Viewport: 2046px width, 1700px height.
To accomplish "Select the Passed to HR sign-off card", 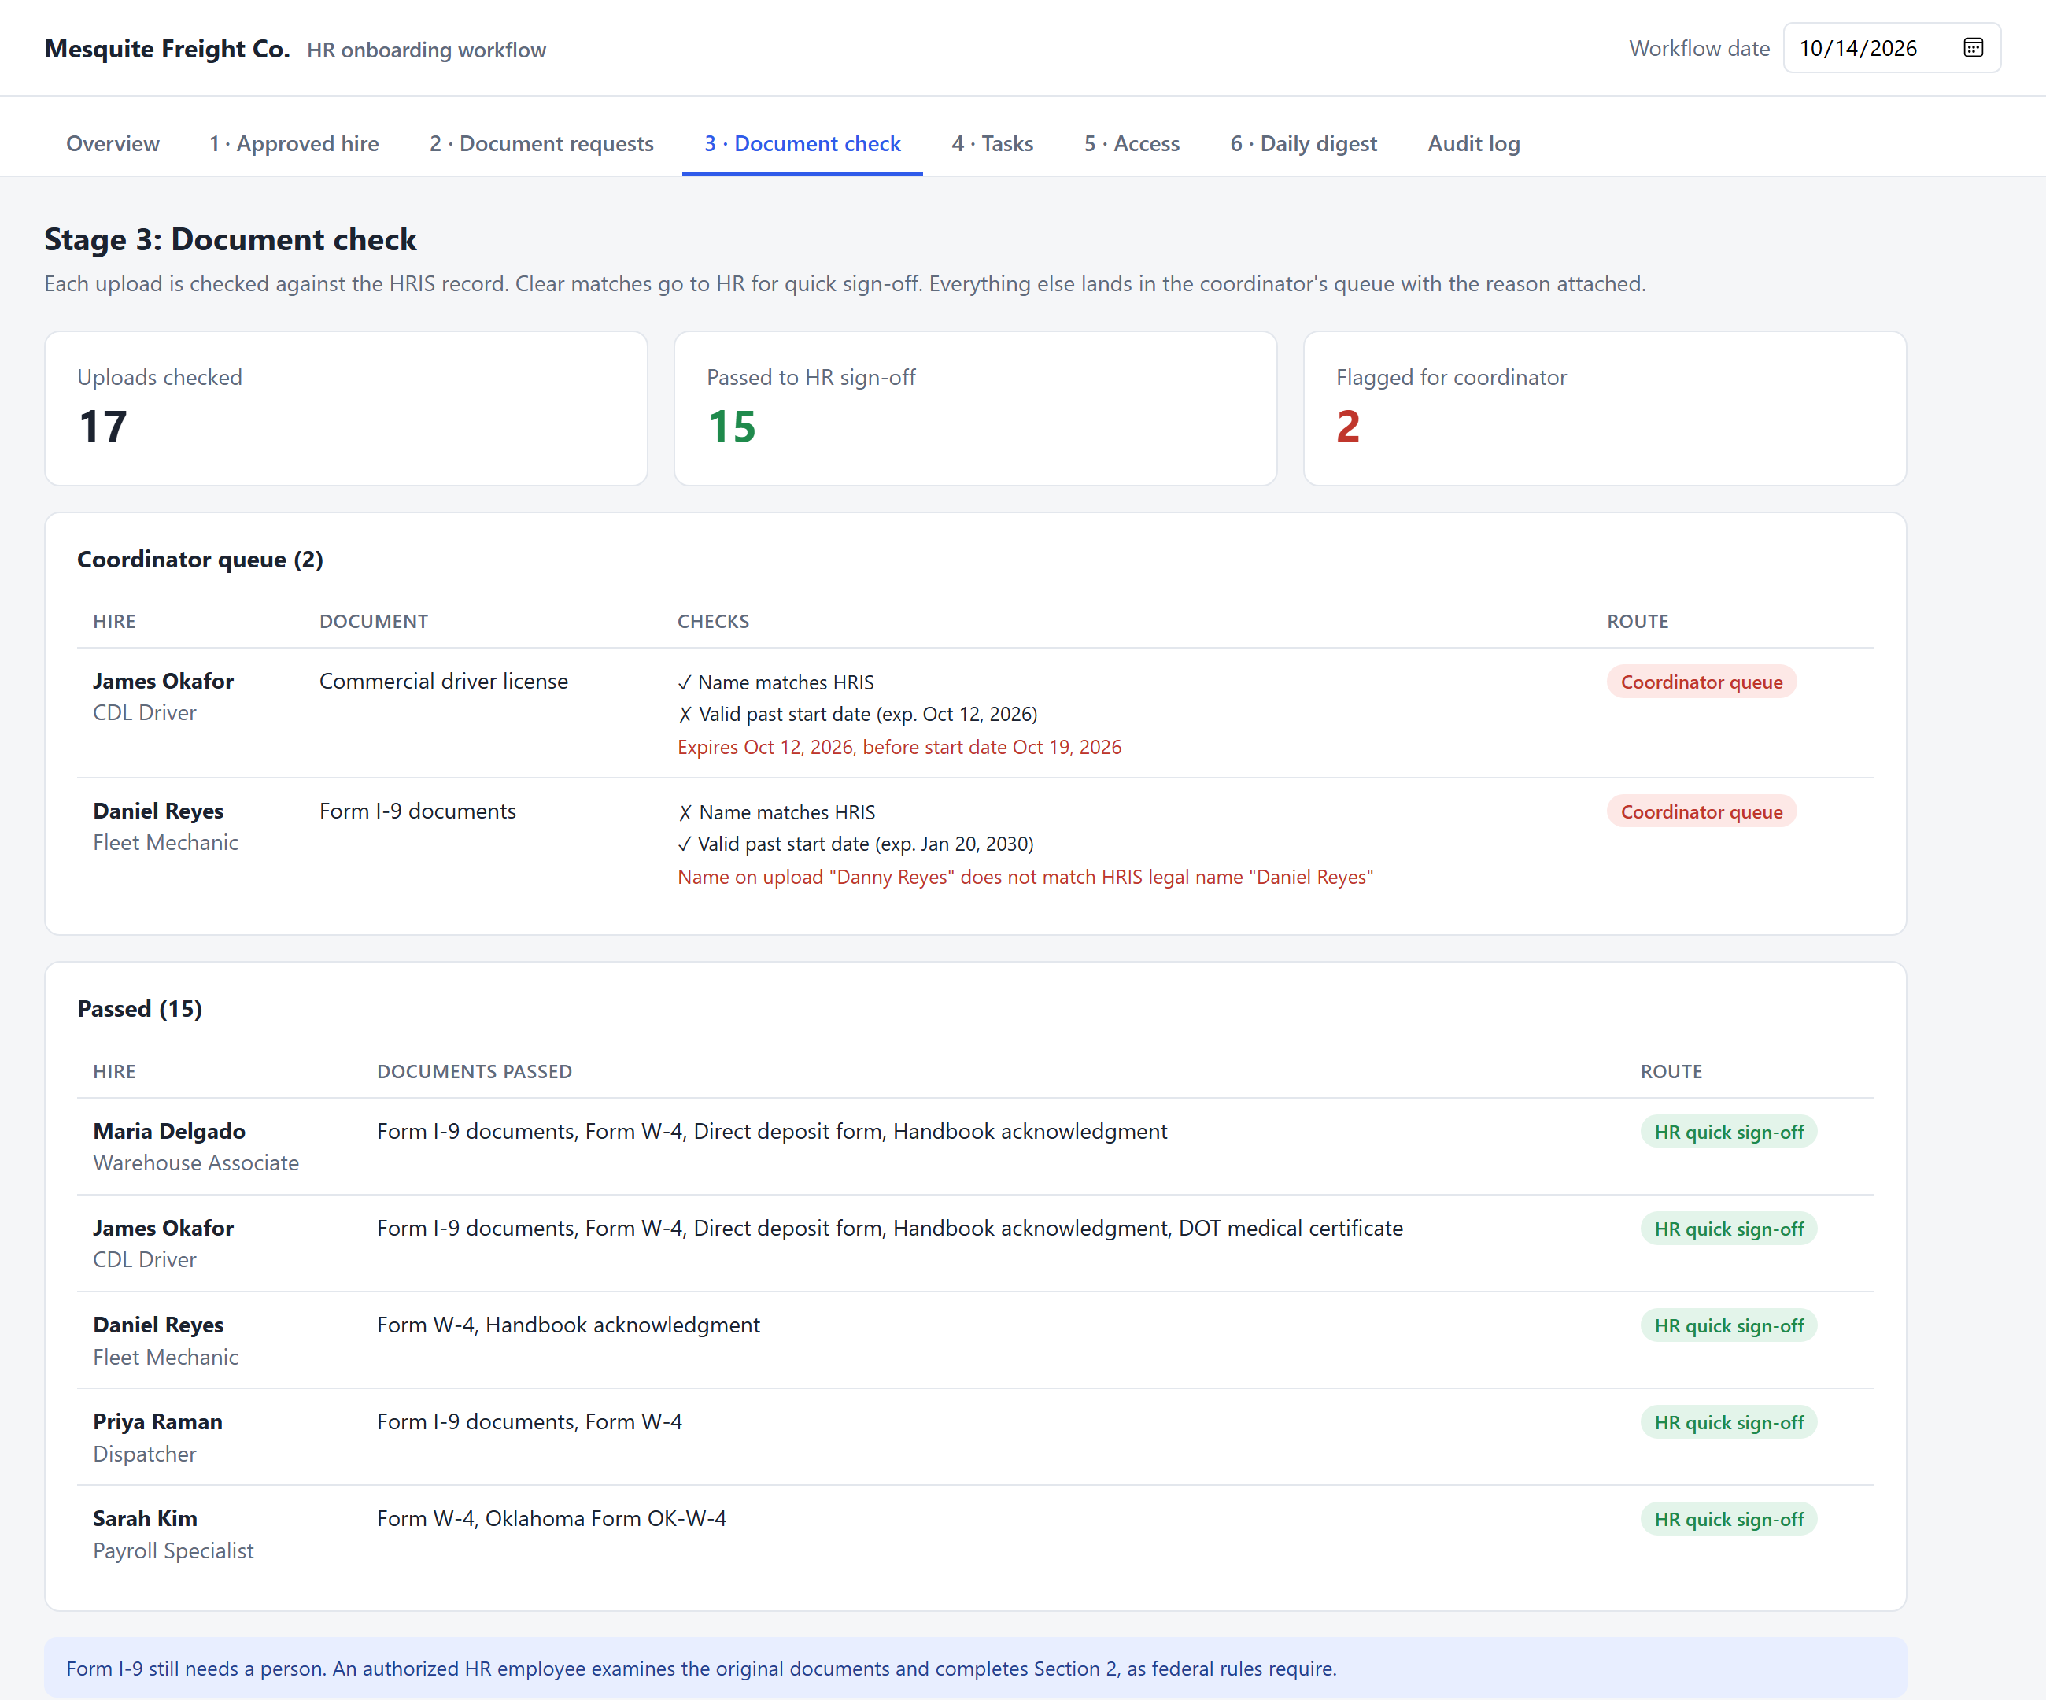I will pyautogui.click(x=975, y=409).
